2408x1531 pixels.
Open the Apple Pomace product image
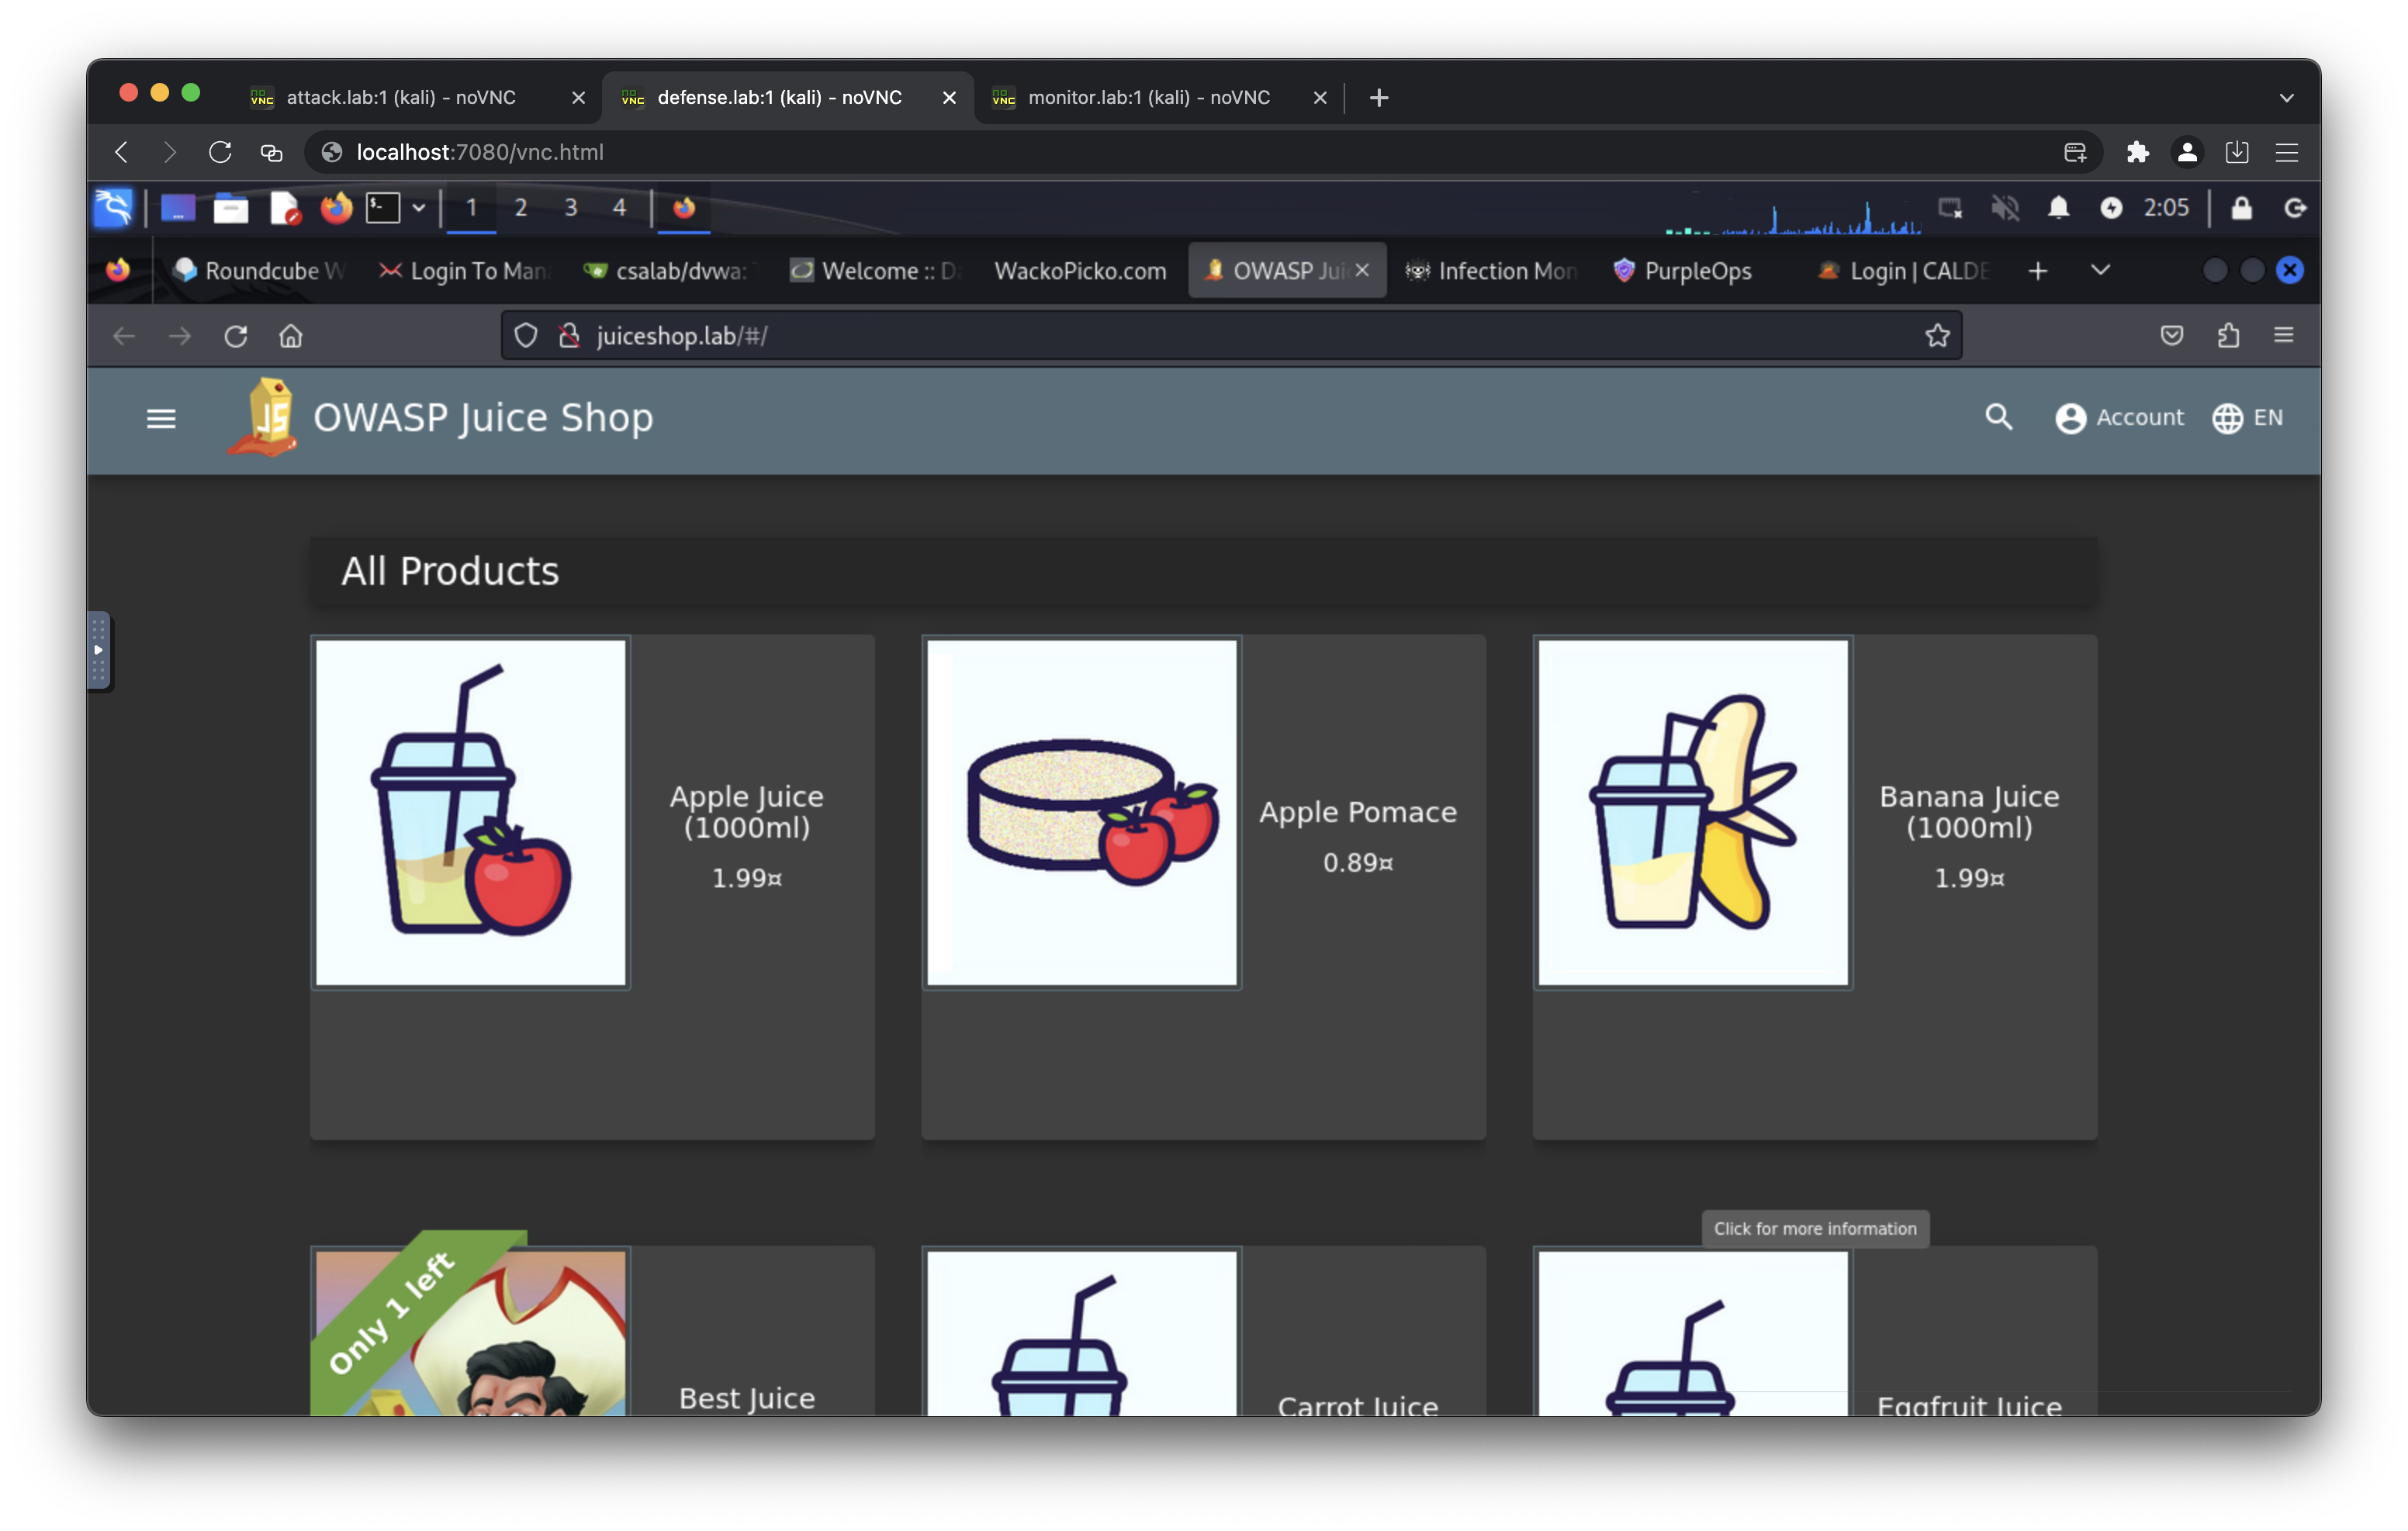[1082, 813]
